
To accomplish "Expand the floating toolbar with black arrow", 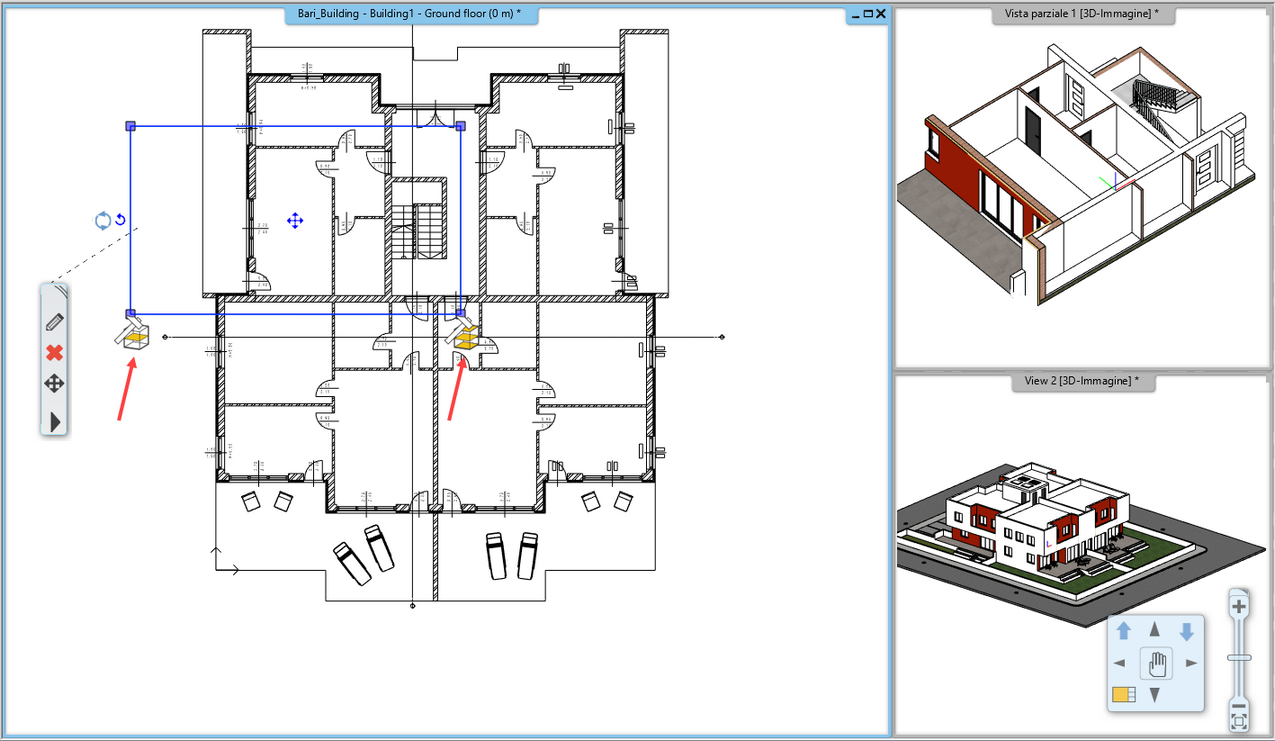I will 55,422.
